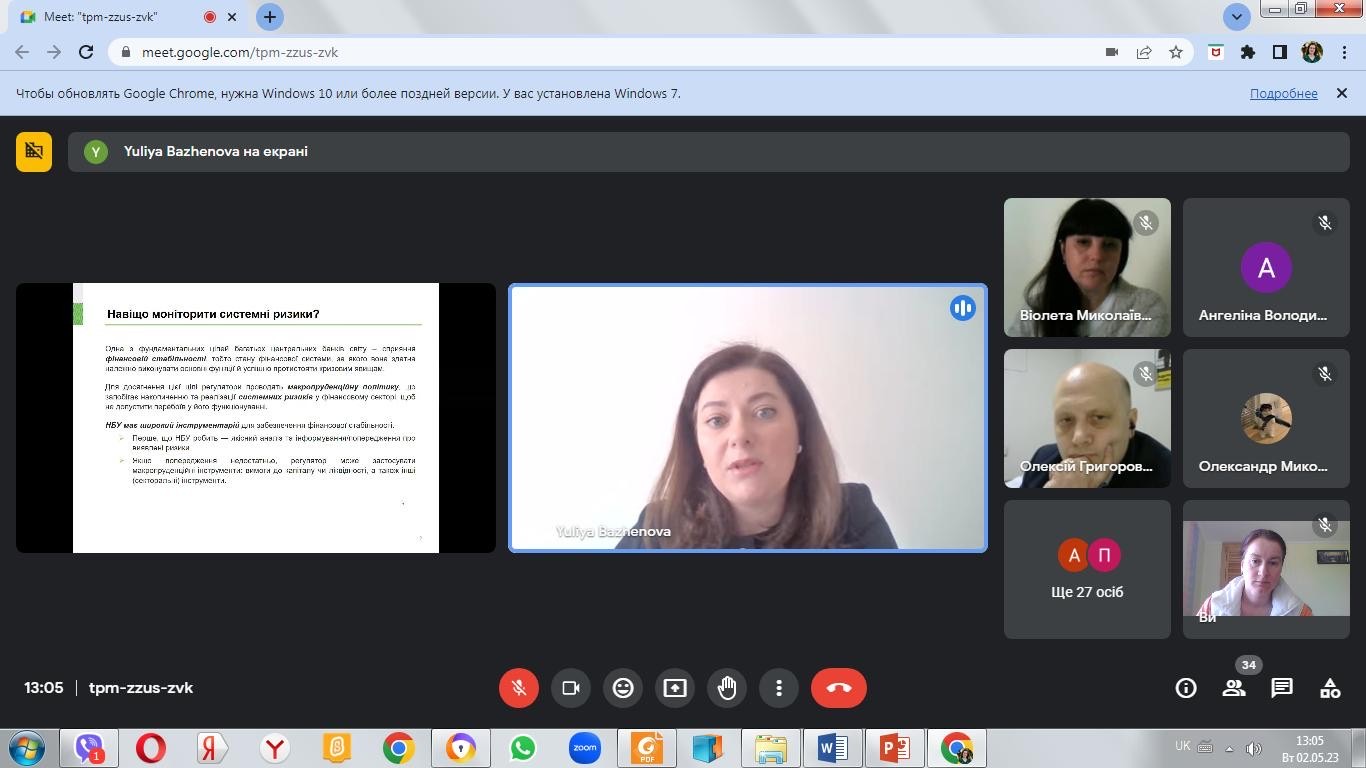Open WhatsApp from the taskbar

522,748
